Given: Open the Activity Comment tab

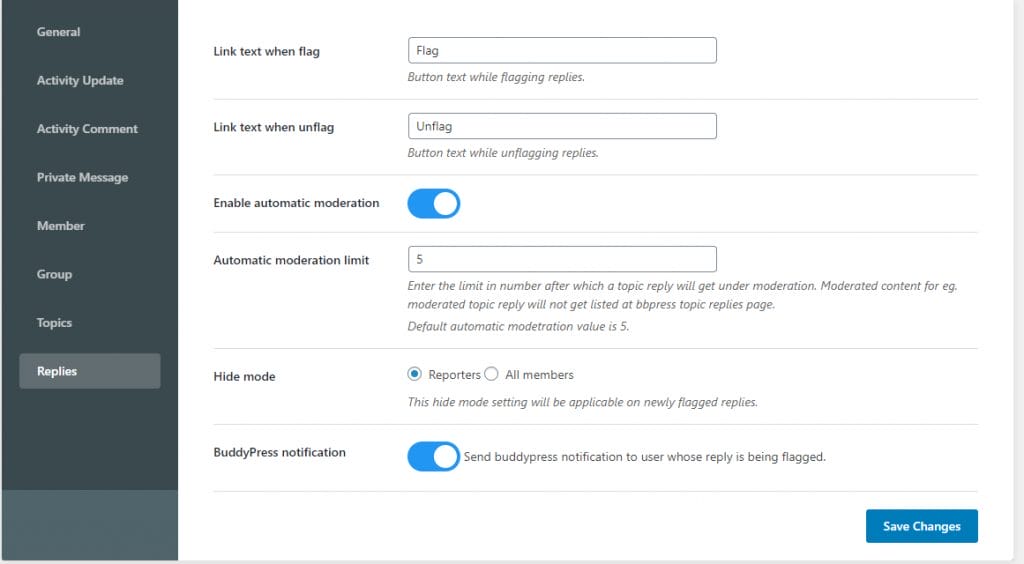Looking at the screenshot, I should point(87,129).
